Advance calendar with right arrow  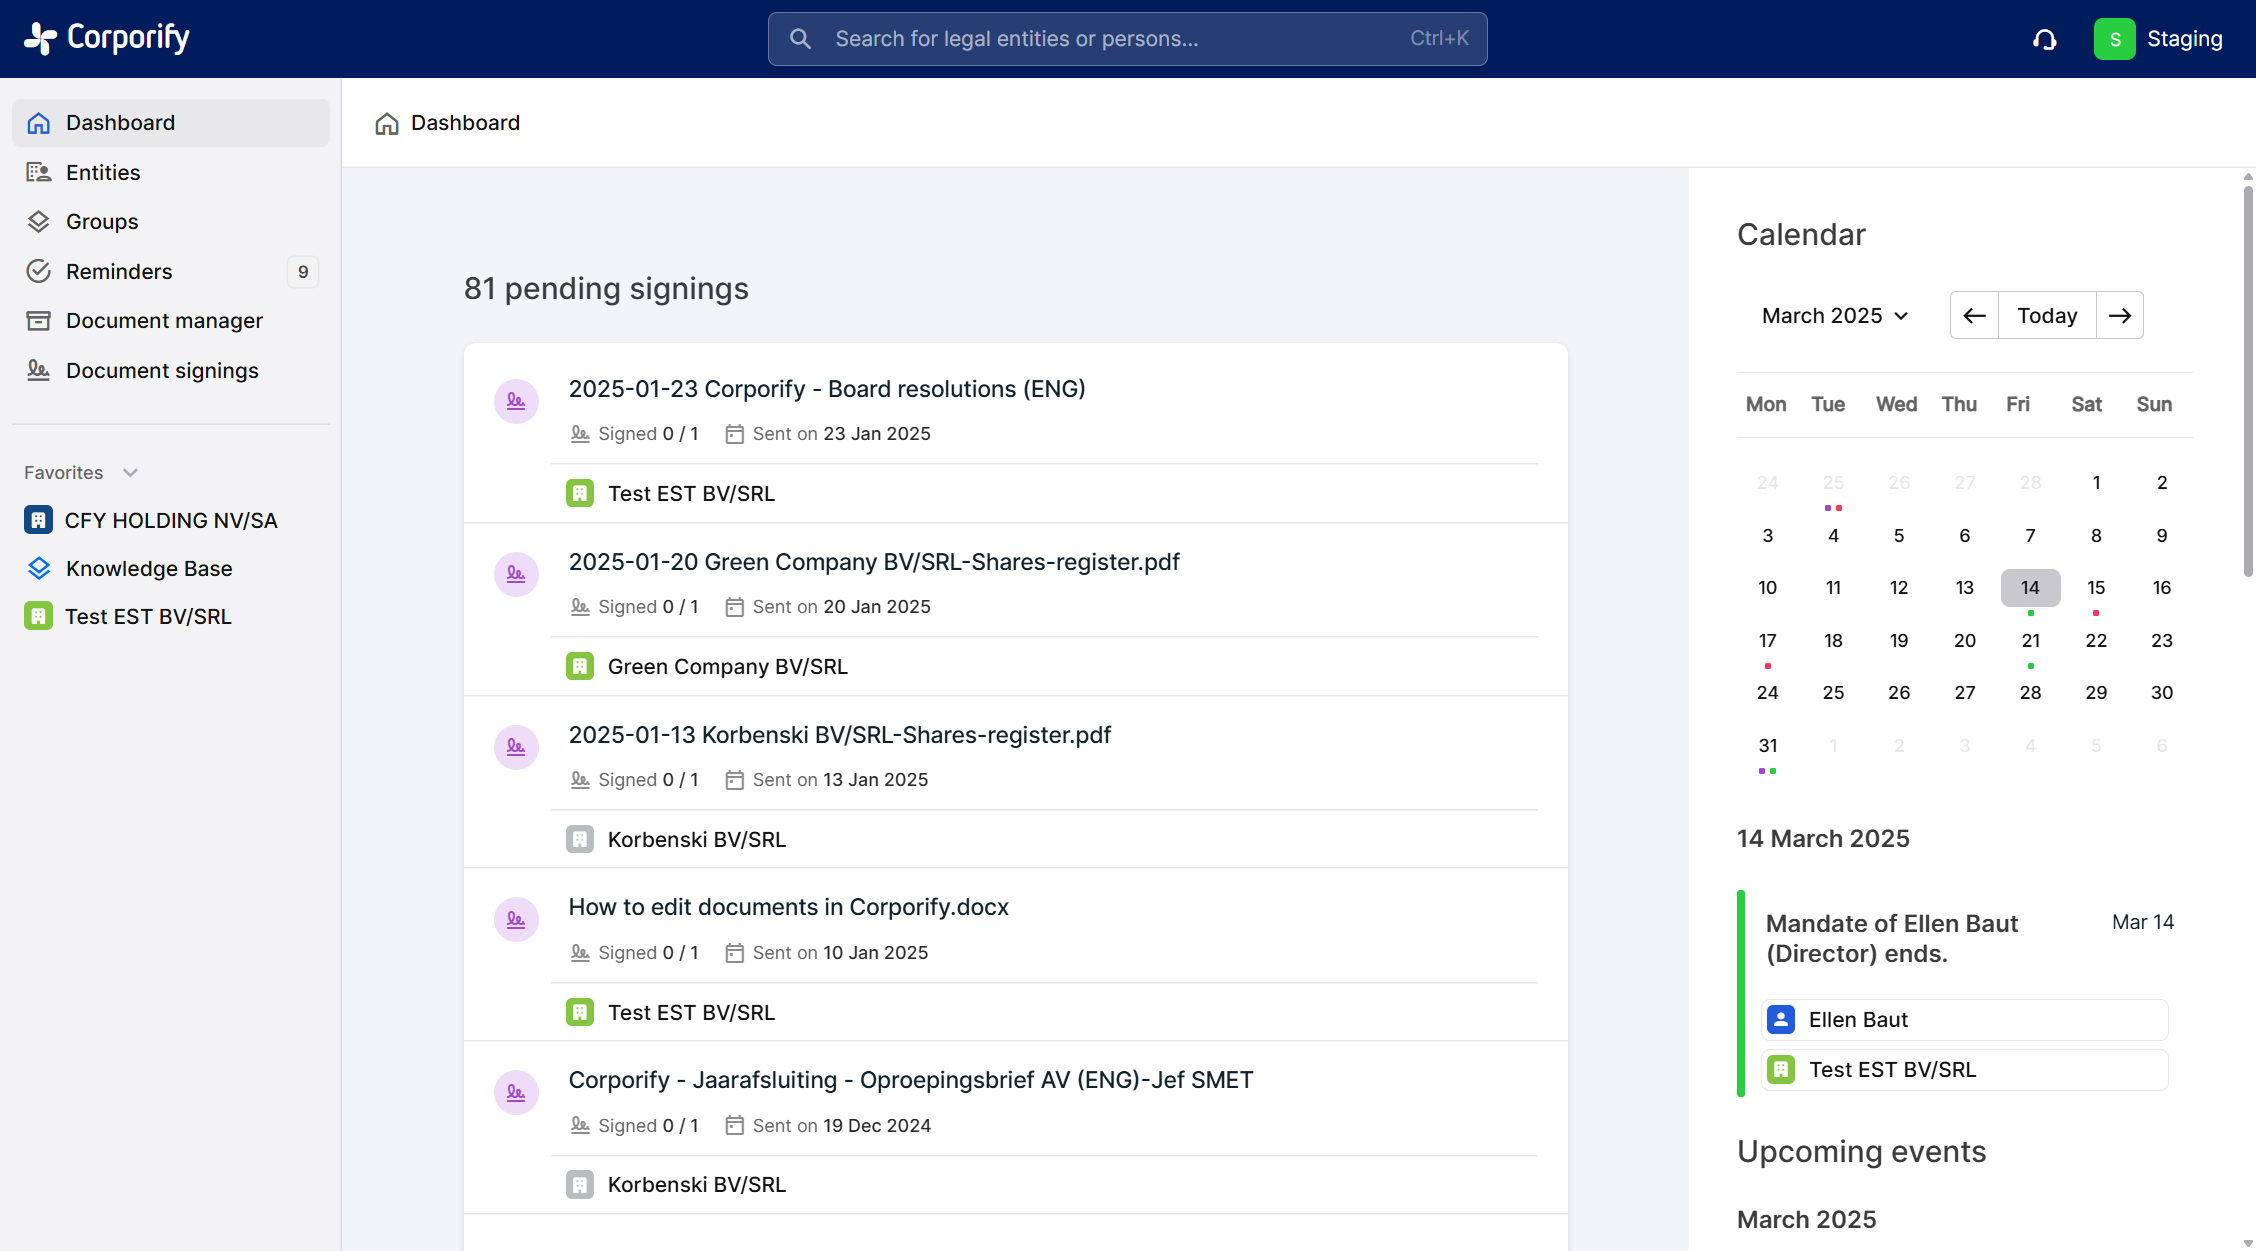[2119, 316]
